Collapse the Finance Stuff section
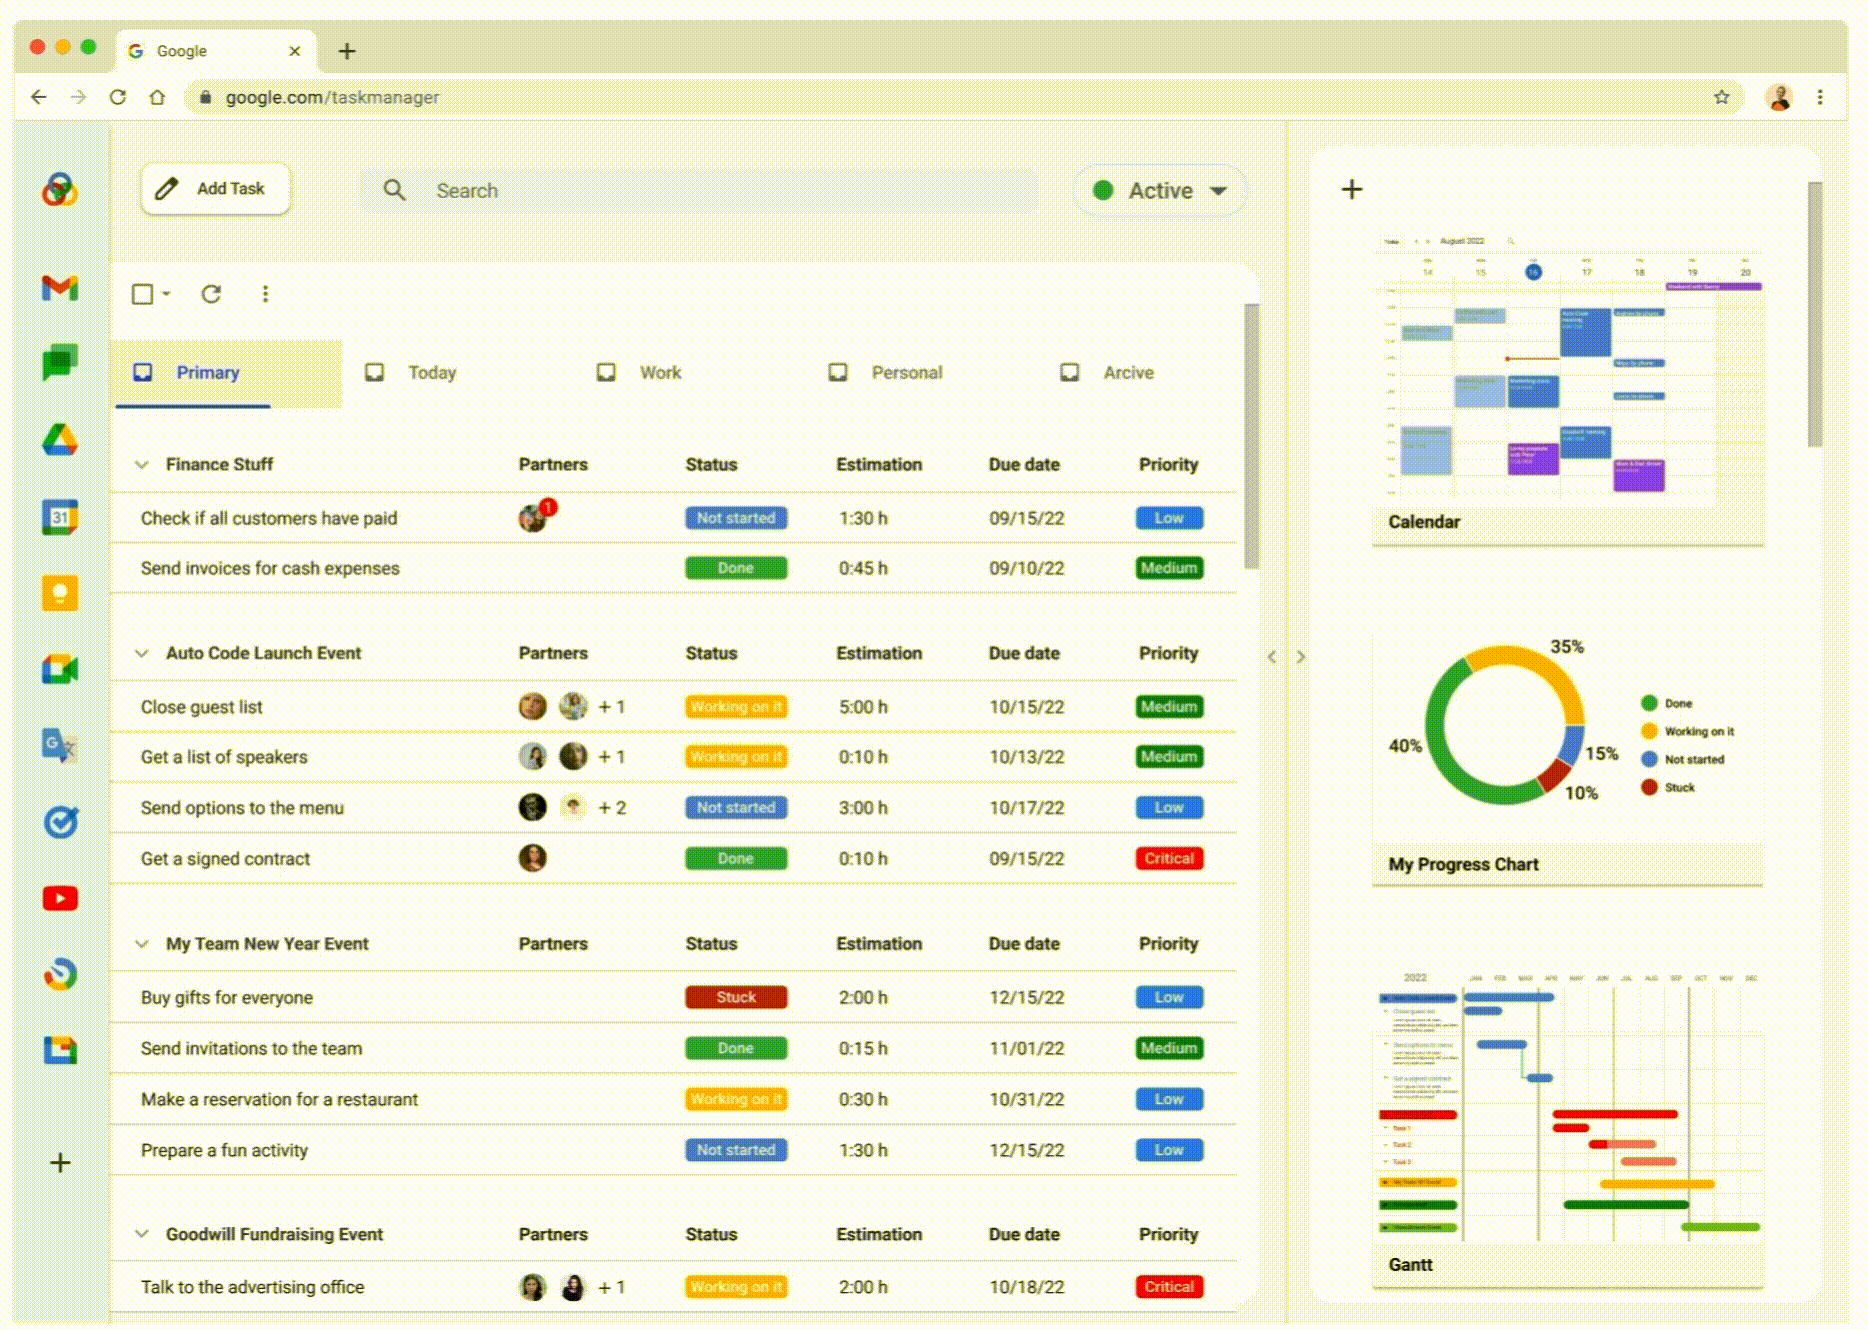Viewport: 1868px width, 1330px height. click(143, 464)
